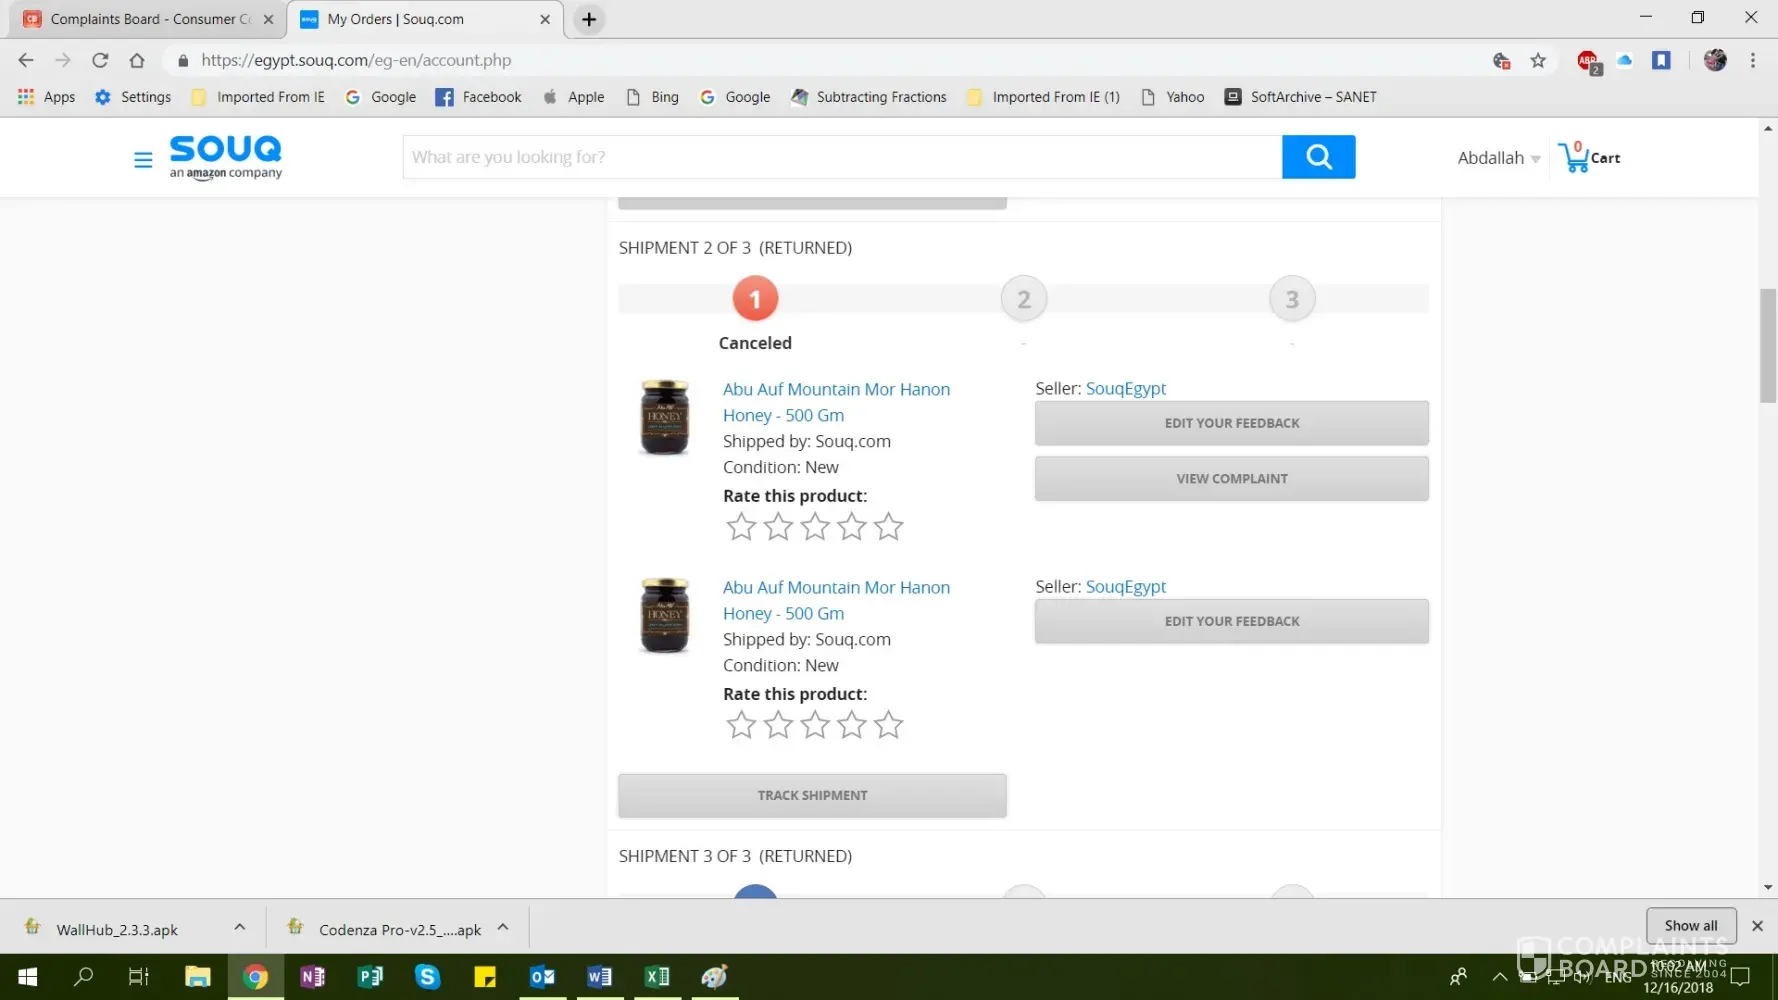1778x1000 pixels.
Task: Expand WallHub_2.3.3.apk download options
Action: 240,927
